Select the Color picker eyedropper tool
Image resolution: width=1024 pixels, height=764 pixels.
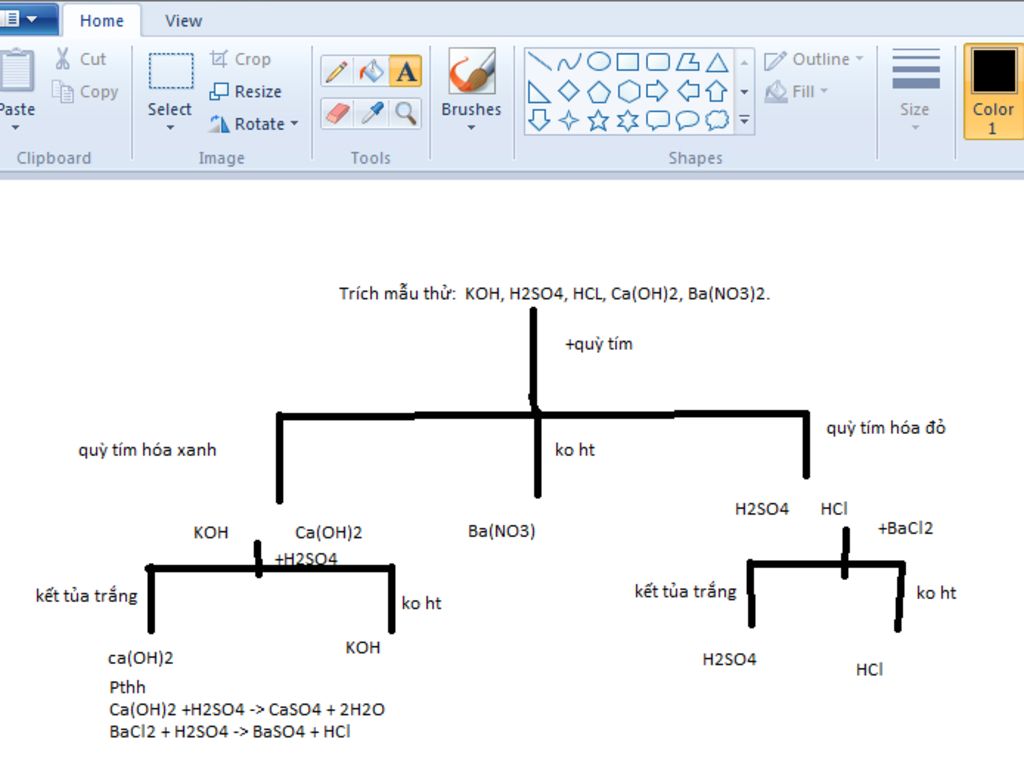click(x=372, y=114)
